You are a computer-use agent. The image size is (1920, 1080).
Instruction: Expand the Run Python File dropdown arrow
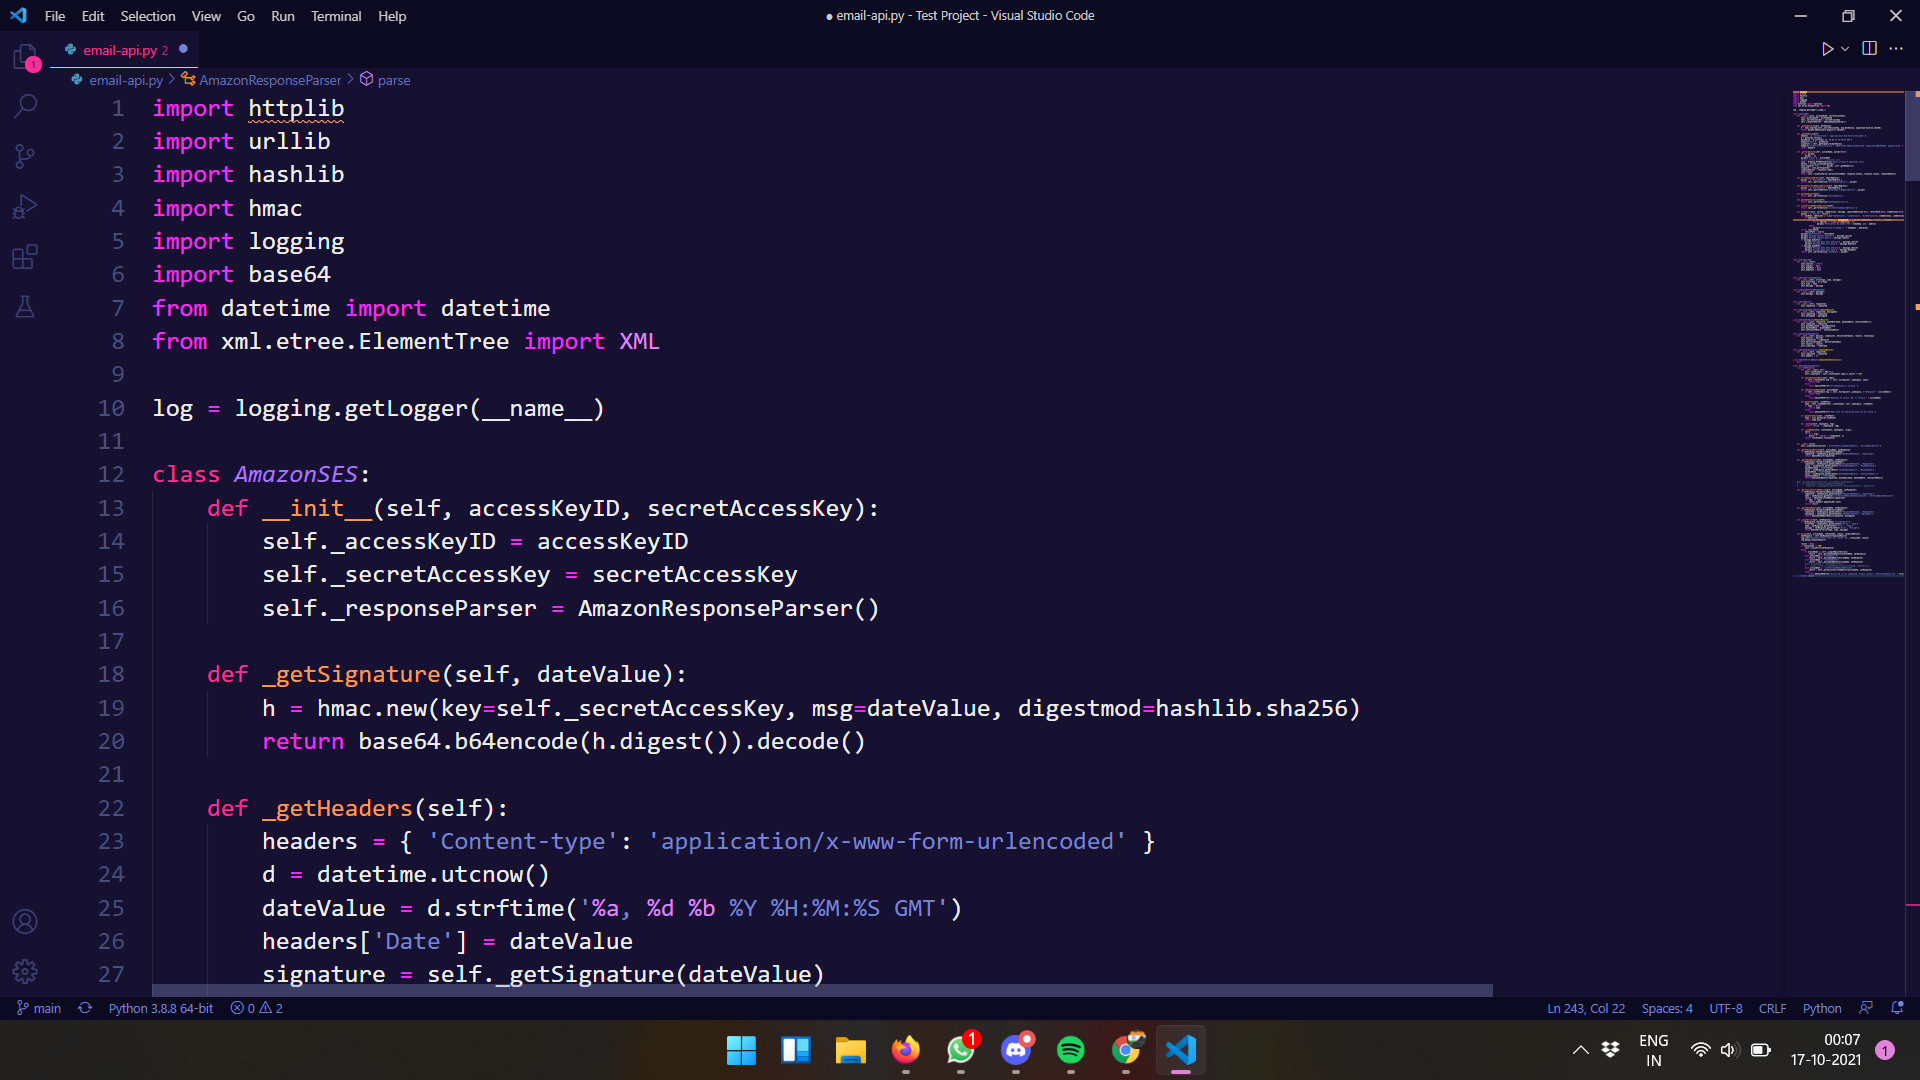click(1845, 48)
